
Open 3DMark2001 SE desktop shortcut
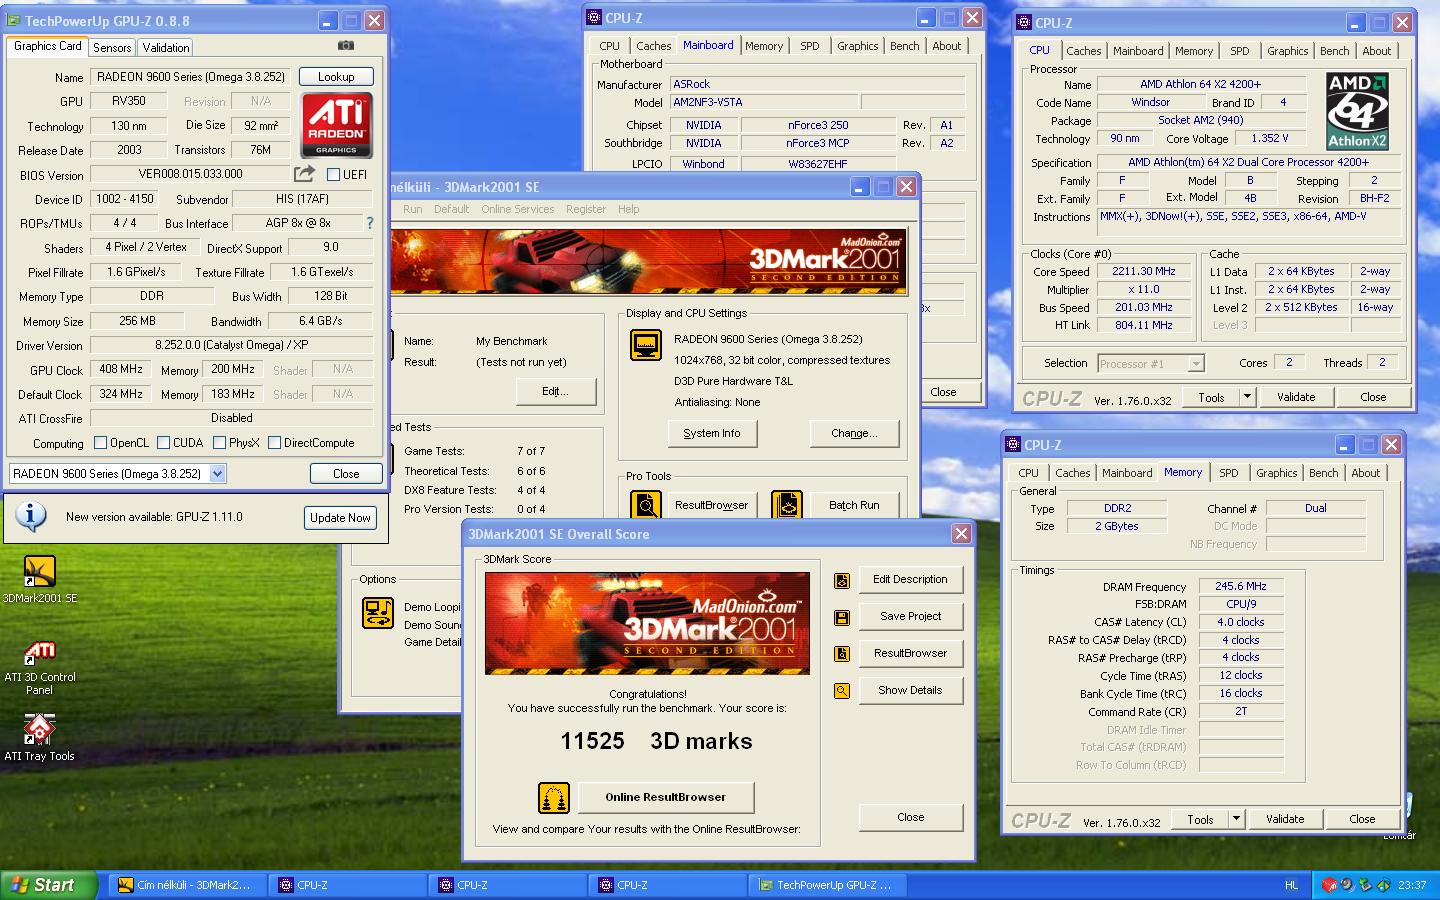[39, 580]
